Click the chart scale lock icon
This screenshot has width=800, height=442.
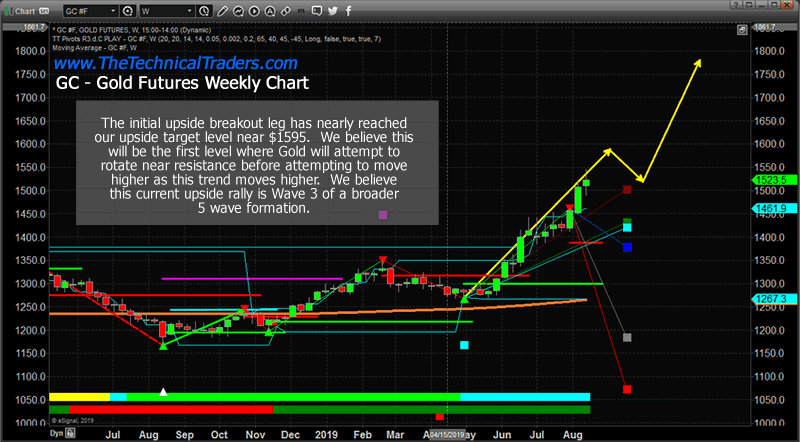point(742,30)
